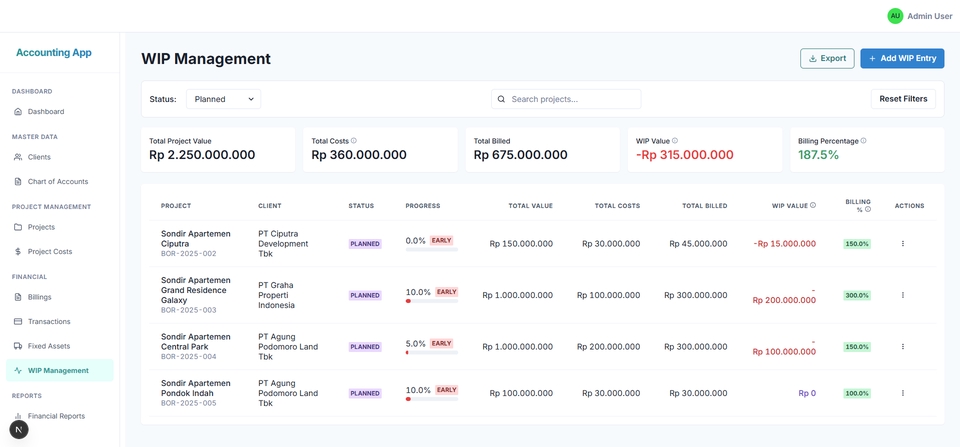Click the TOTAL VALUE column header

(531, 206)
